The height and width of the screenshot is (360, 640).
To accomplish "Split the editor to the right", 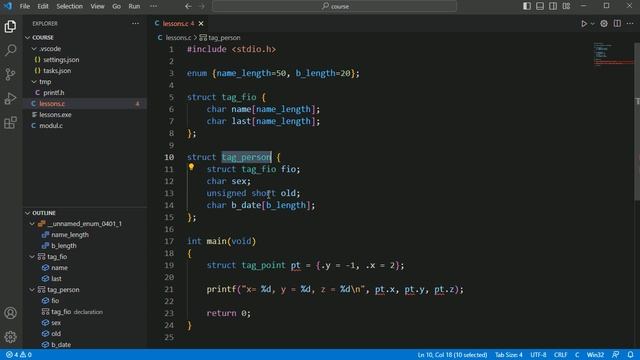I will [617, 24].
